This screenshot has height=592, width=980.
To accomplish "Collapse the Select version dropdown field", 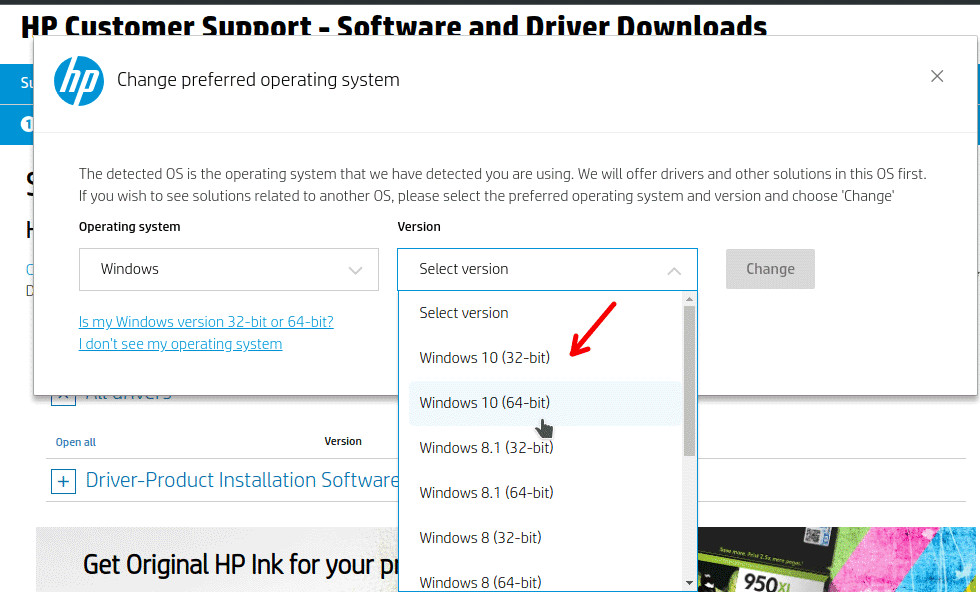I will pos(547,269).
